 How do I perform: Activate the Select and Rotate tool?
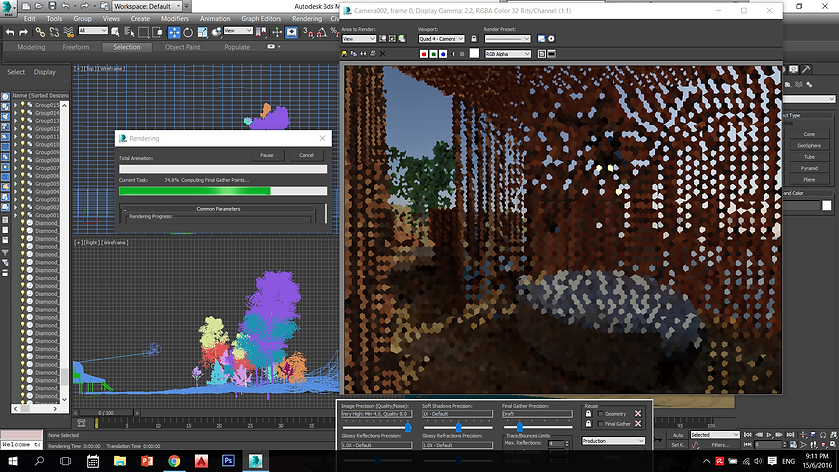(188, 32)
